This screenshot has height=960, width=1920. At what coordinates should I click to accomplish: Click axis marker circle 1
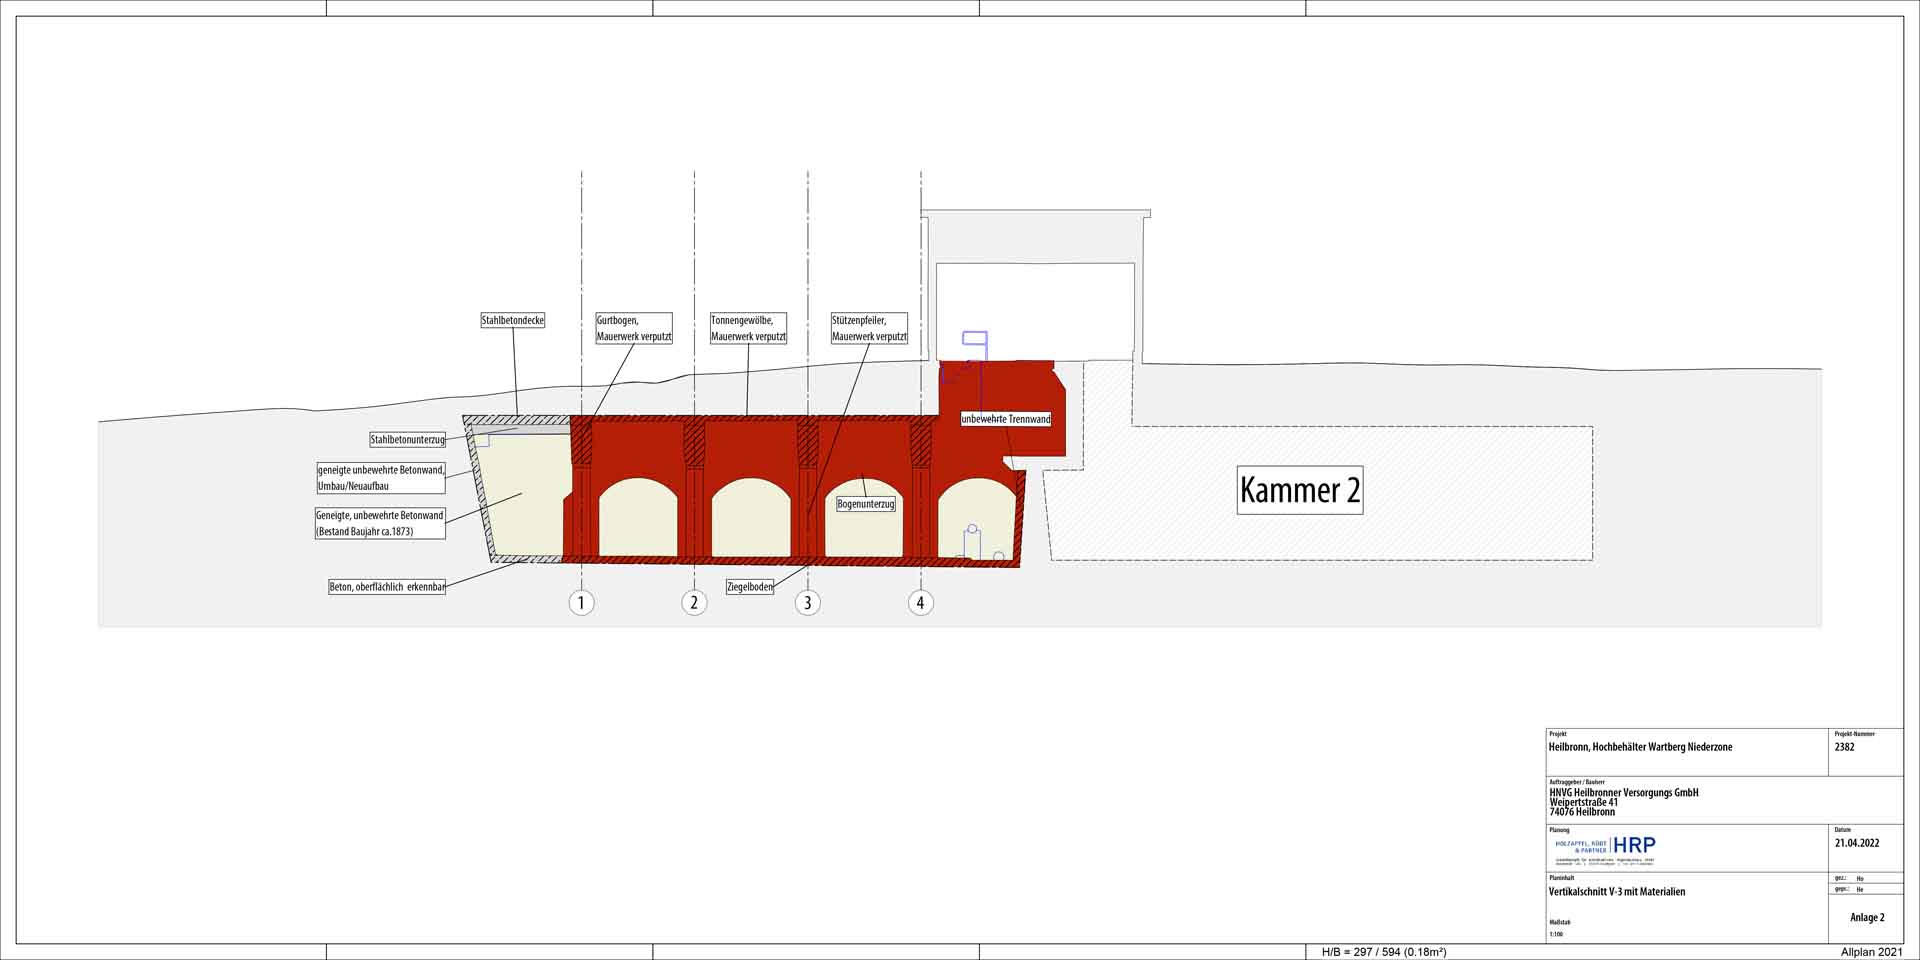pos(581,603)
